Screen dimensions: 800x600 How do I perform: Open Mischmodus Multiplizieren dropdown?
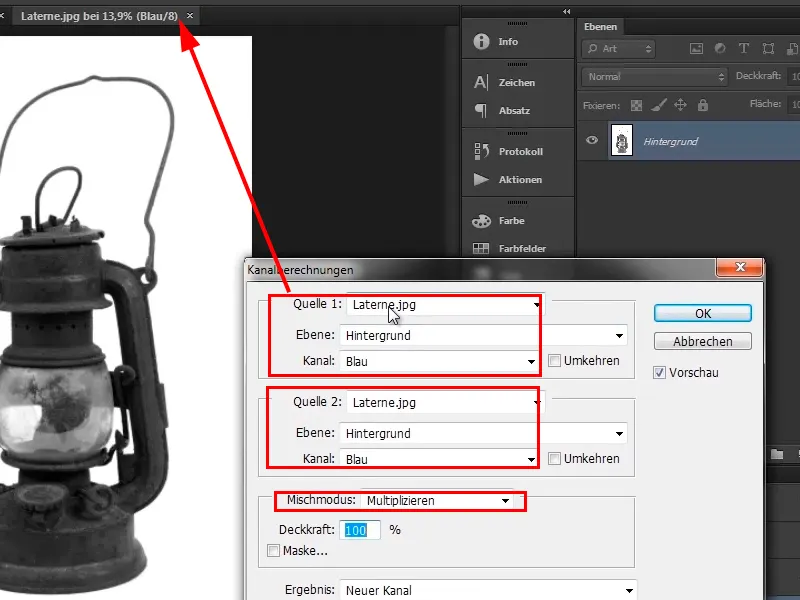437,501
